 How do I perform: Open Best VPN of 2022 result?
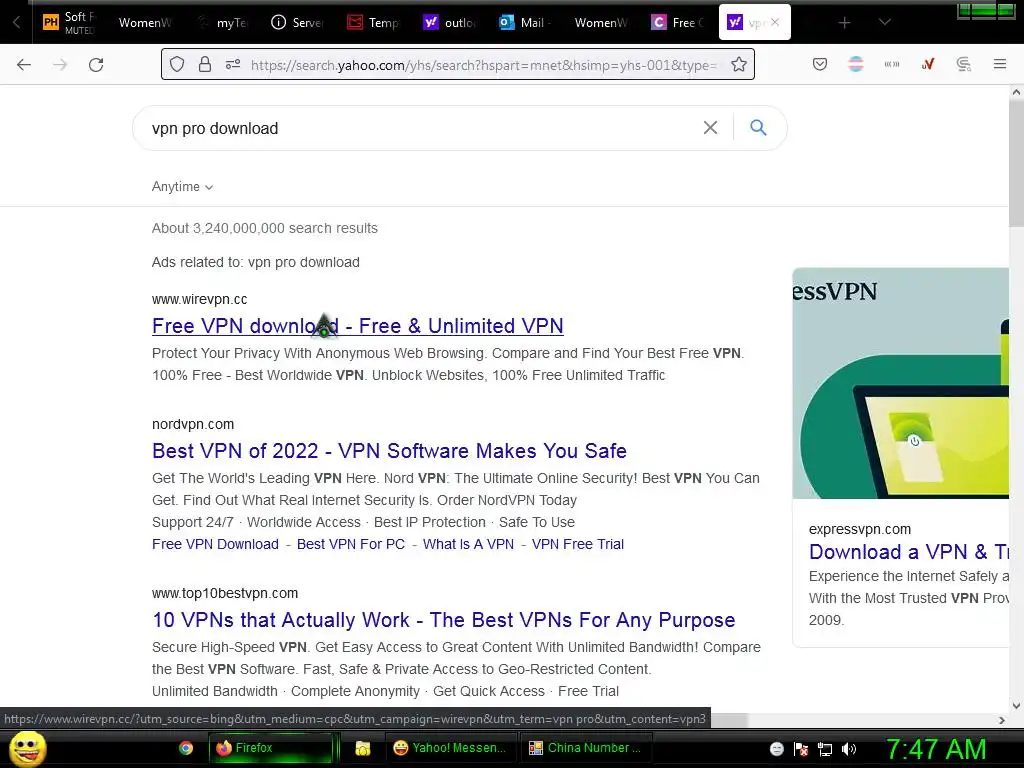[389, 451]
